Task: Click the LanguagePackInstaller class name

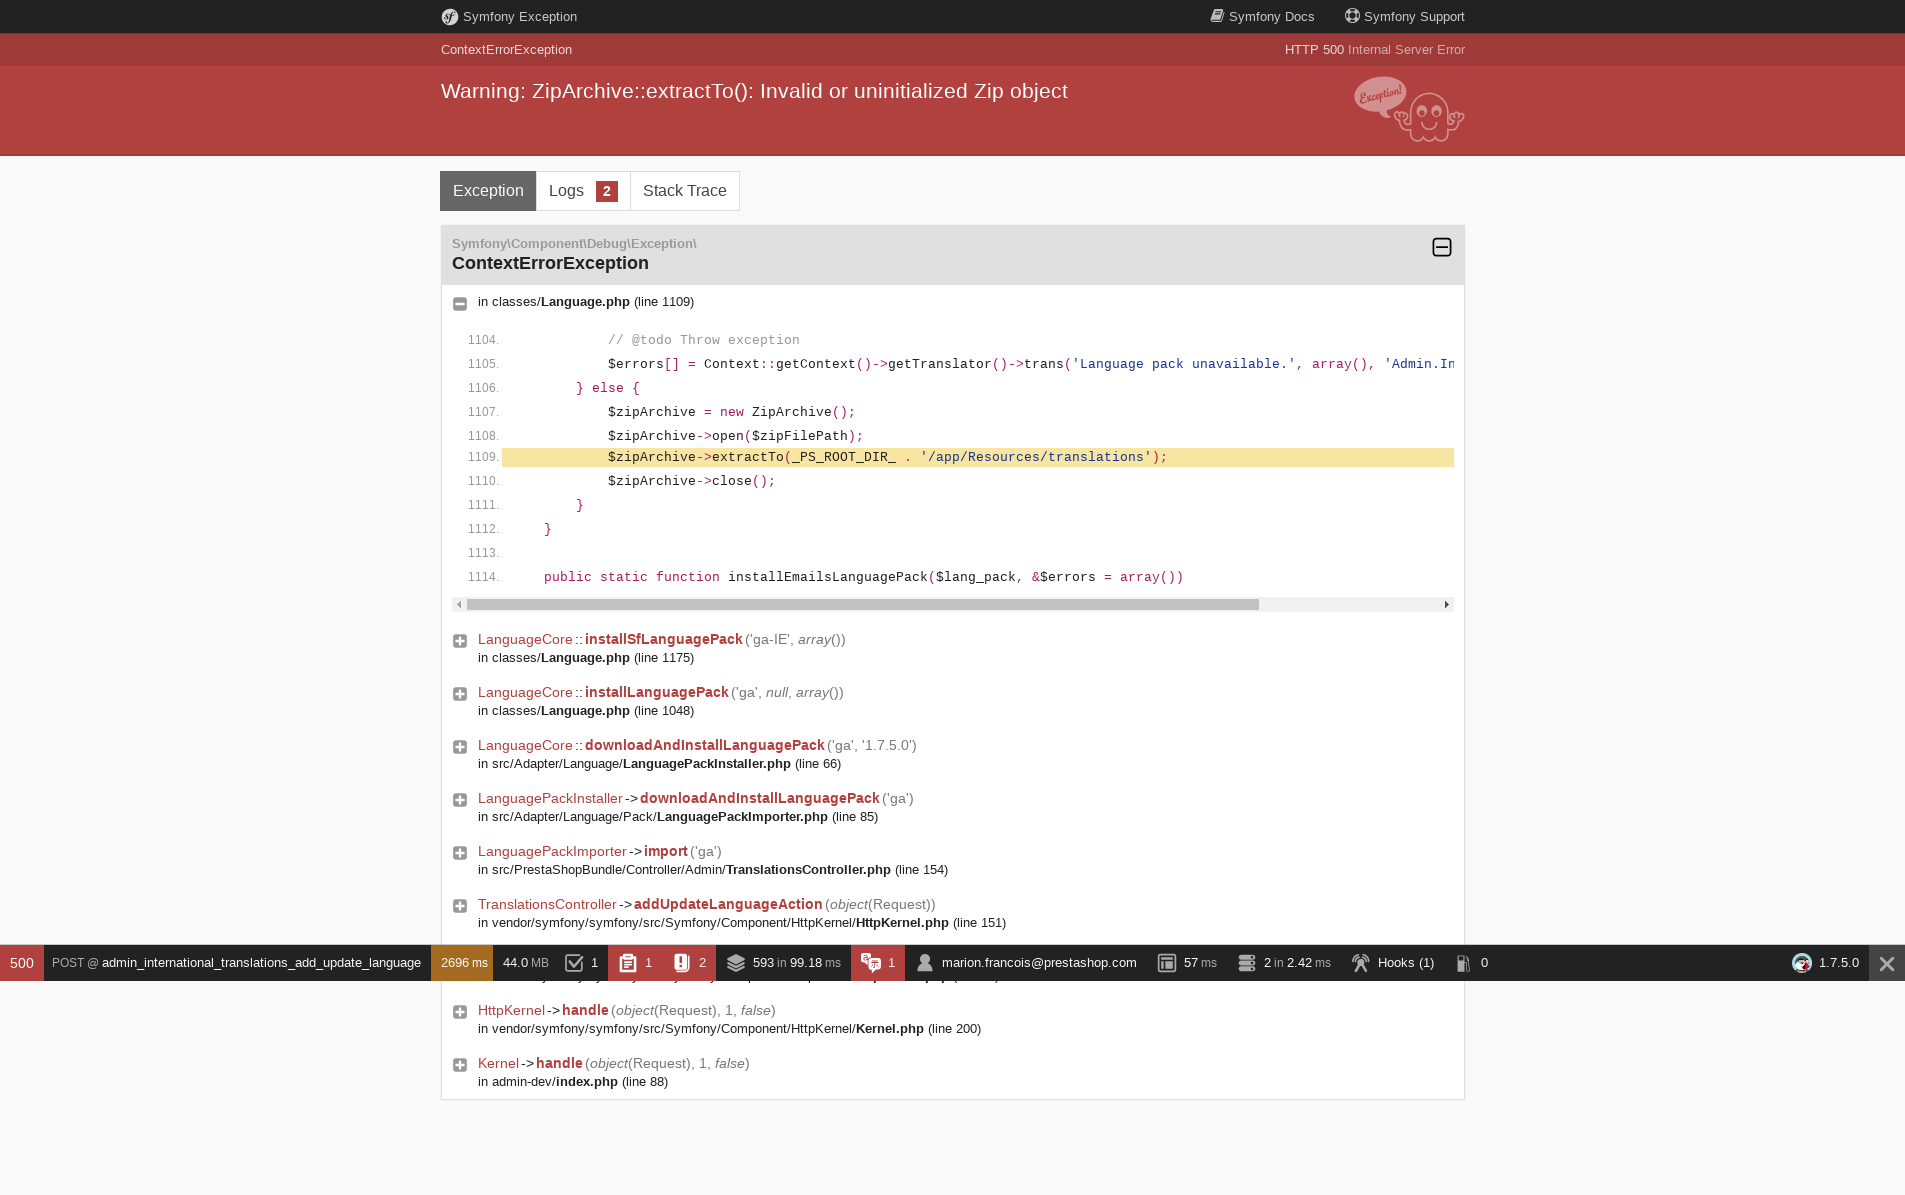Action: tap(550, 798)
